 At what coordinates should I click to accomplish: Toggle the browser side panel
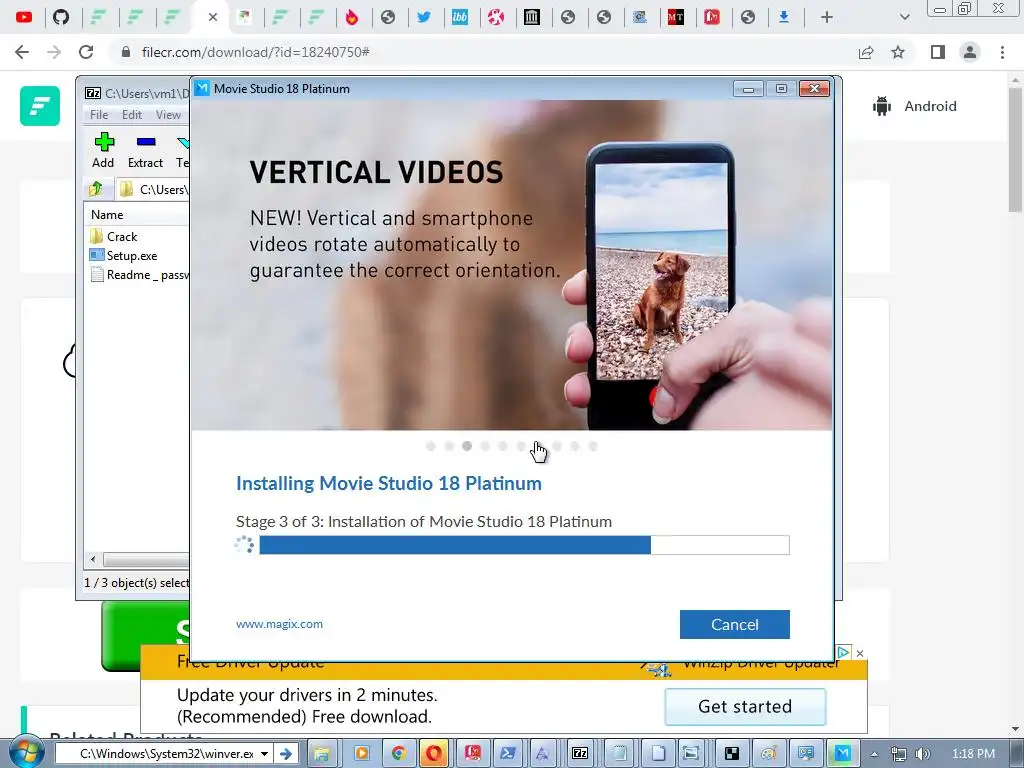pos(938,52)
